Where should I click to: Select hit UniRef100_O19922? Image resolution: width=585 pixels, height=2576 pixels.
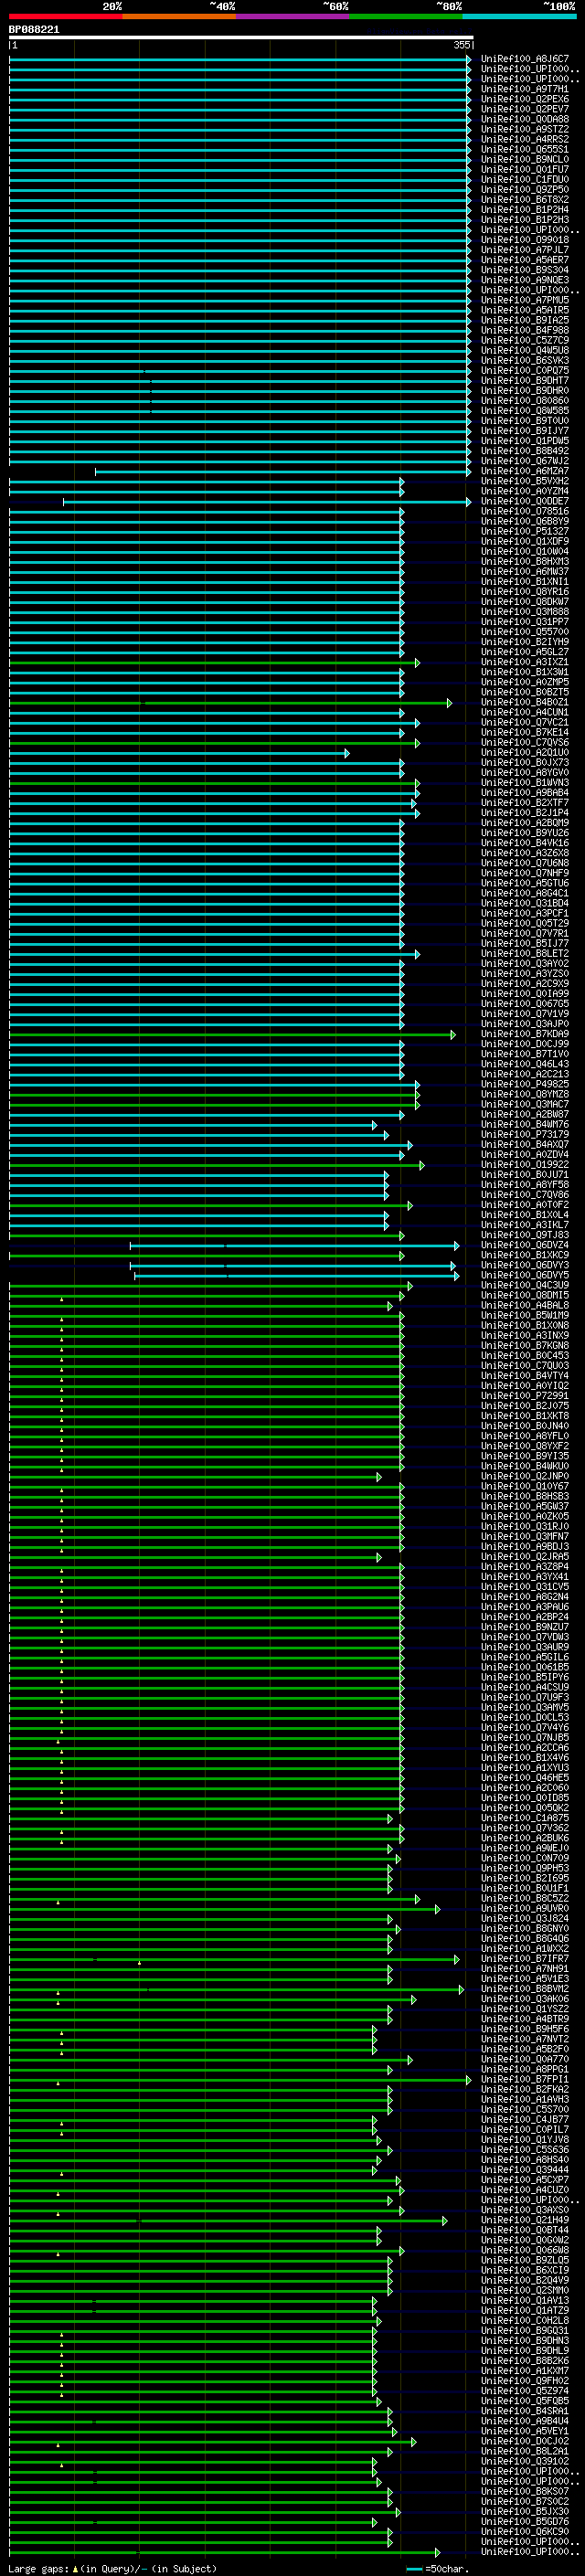coord(525,1164)
